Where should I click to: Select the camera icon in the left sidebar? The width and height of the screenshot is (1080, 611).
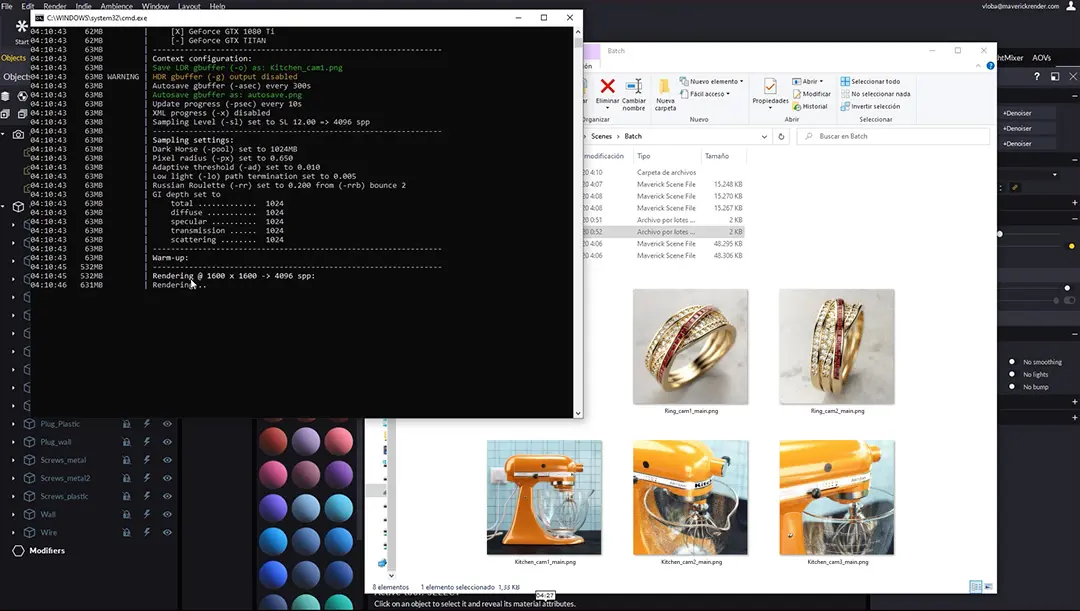pyautogui.click(x=18, y=133)
